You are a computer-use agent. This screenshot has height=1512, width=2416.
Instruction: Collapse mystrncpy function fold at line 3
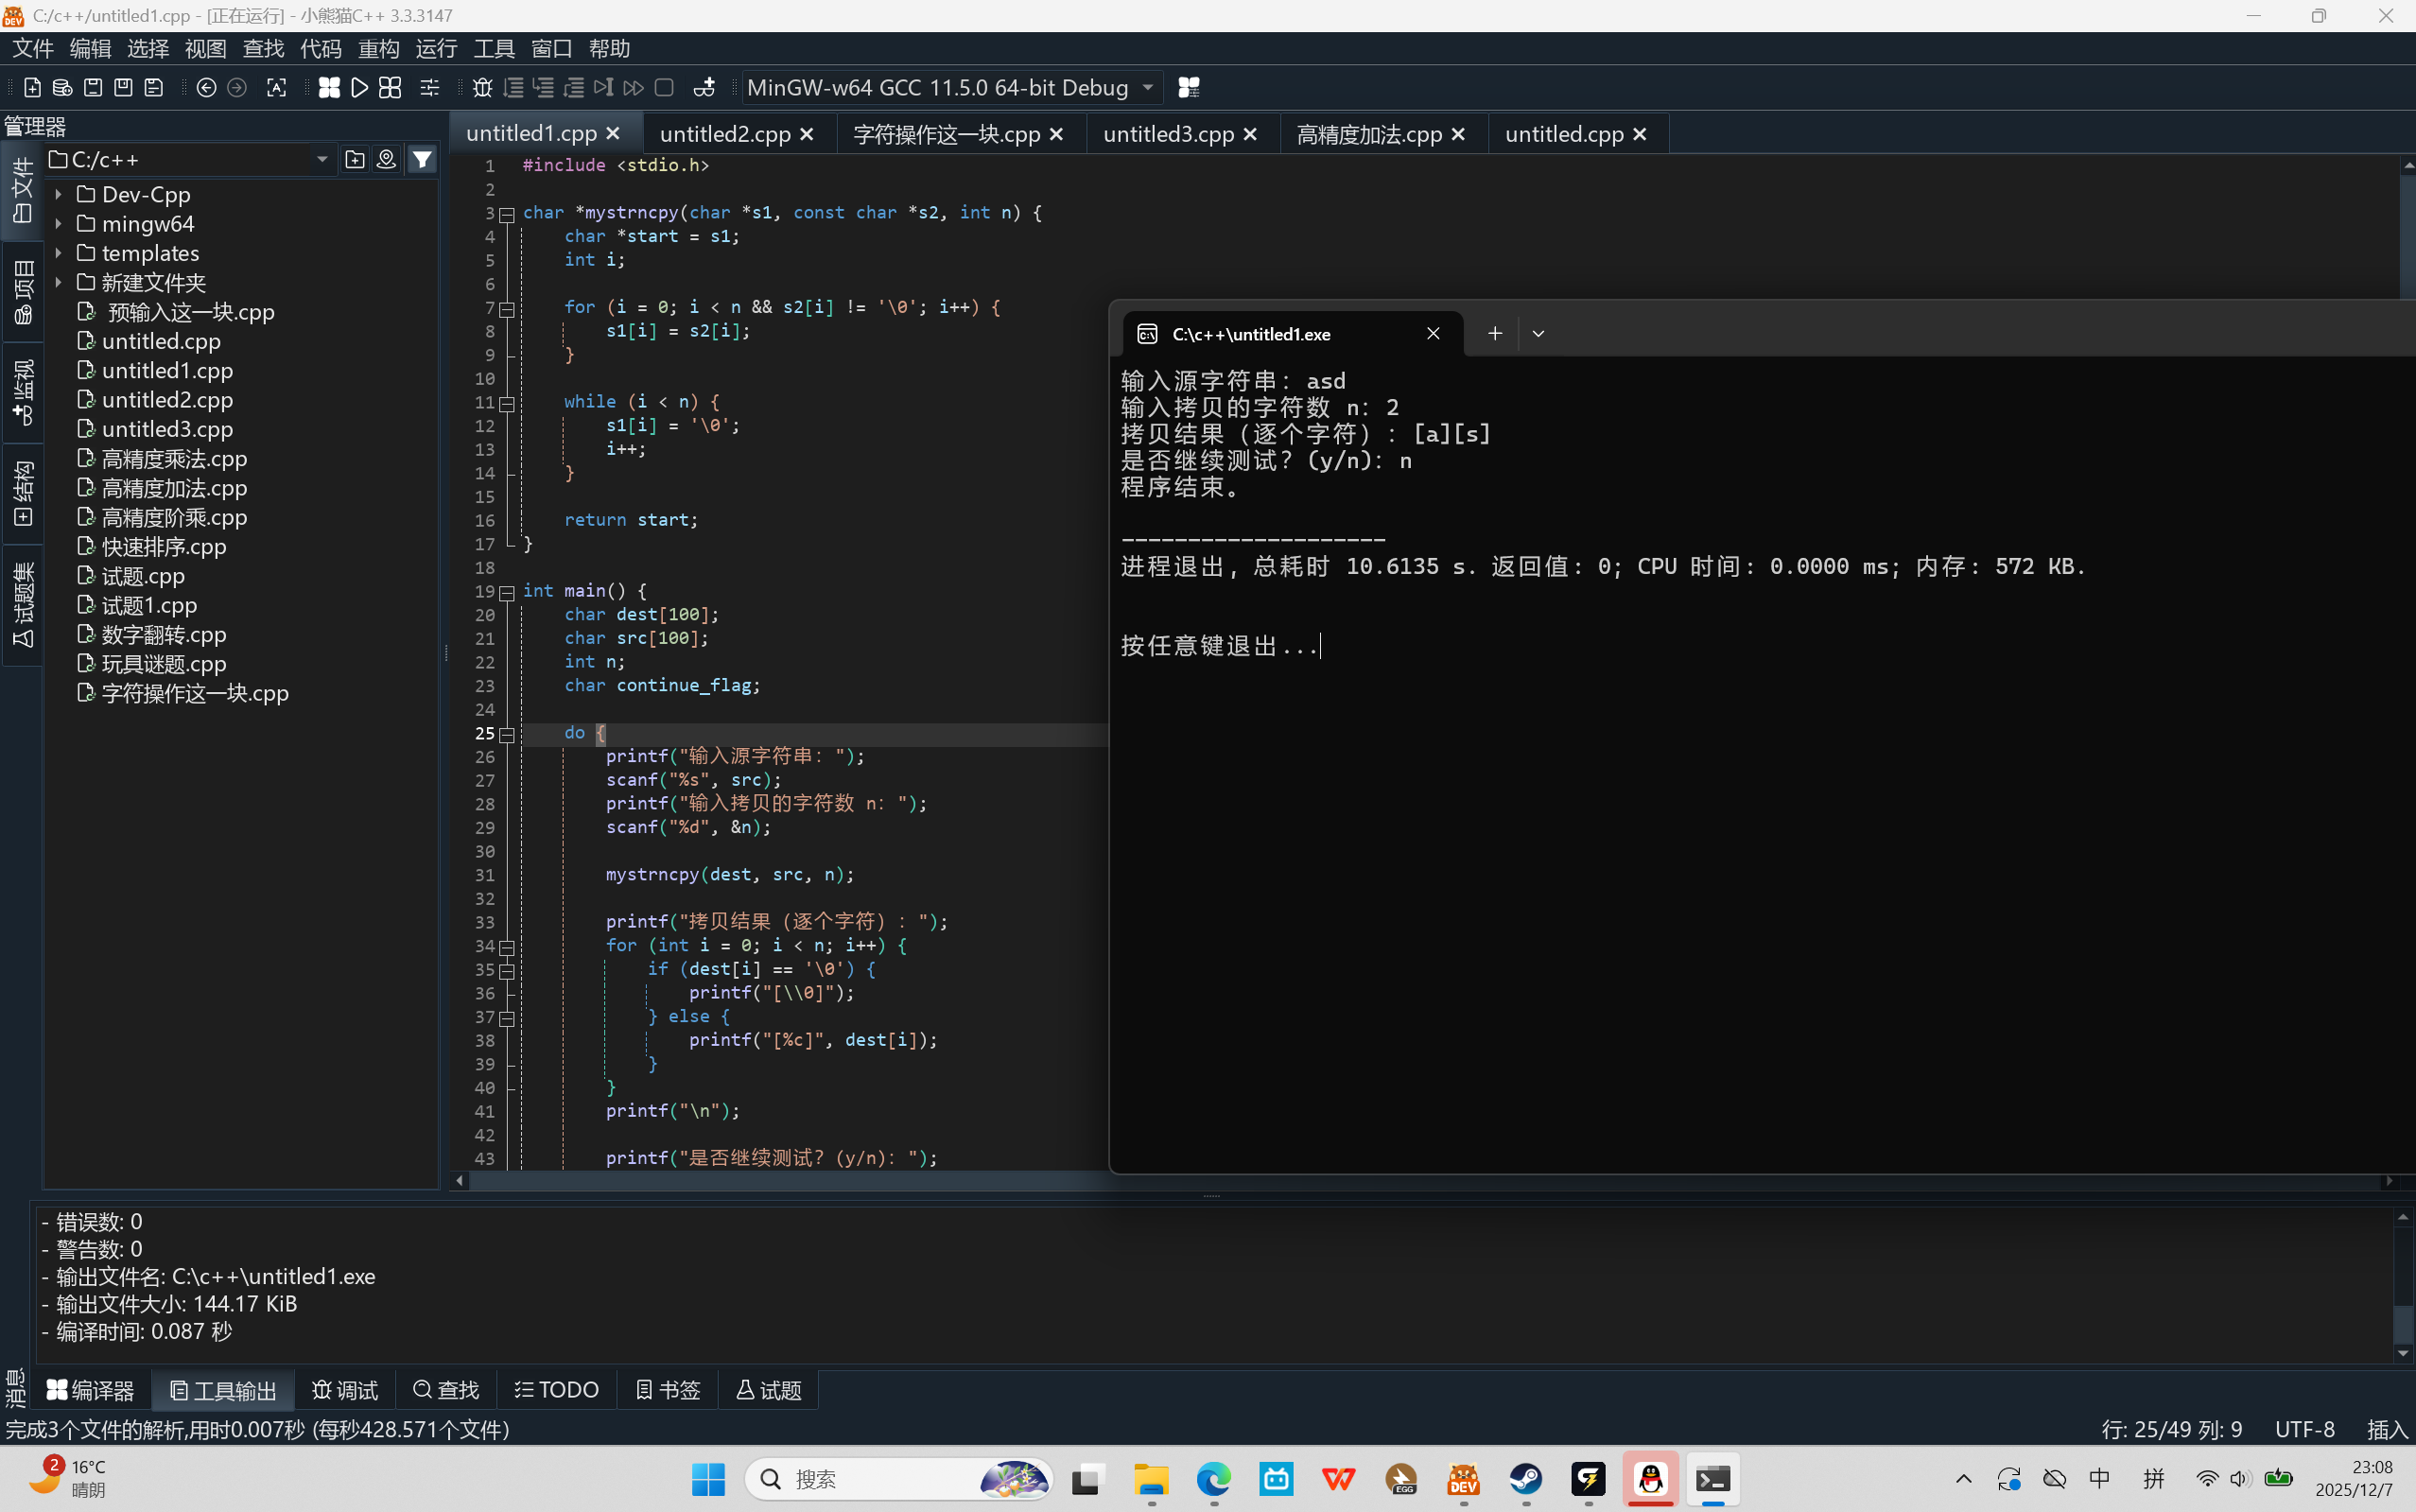[x=507, y=214]
